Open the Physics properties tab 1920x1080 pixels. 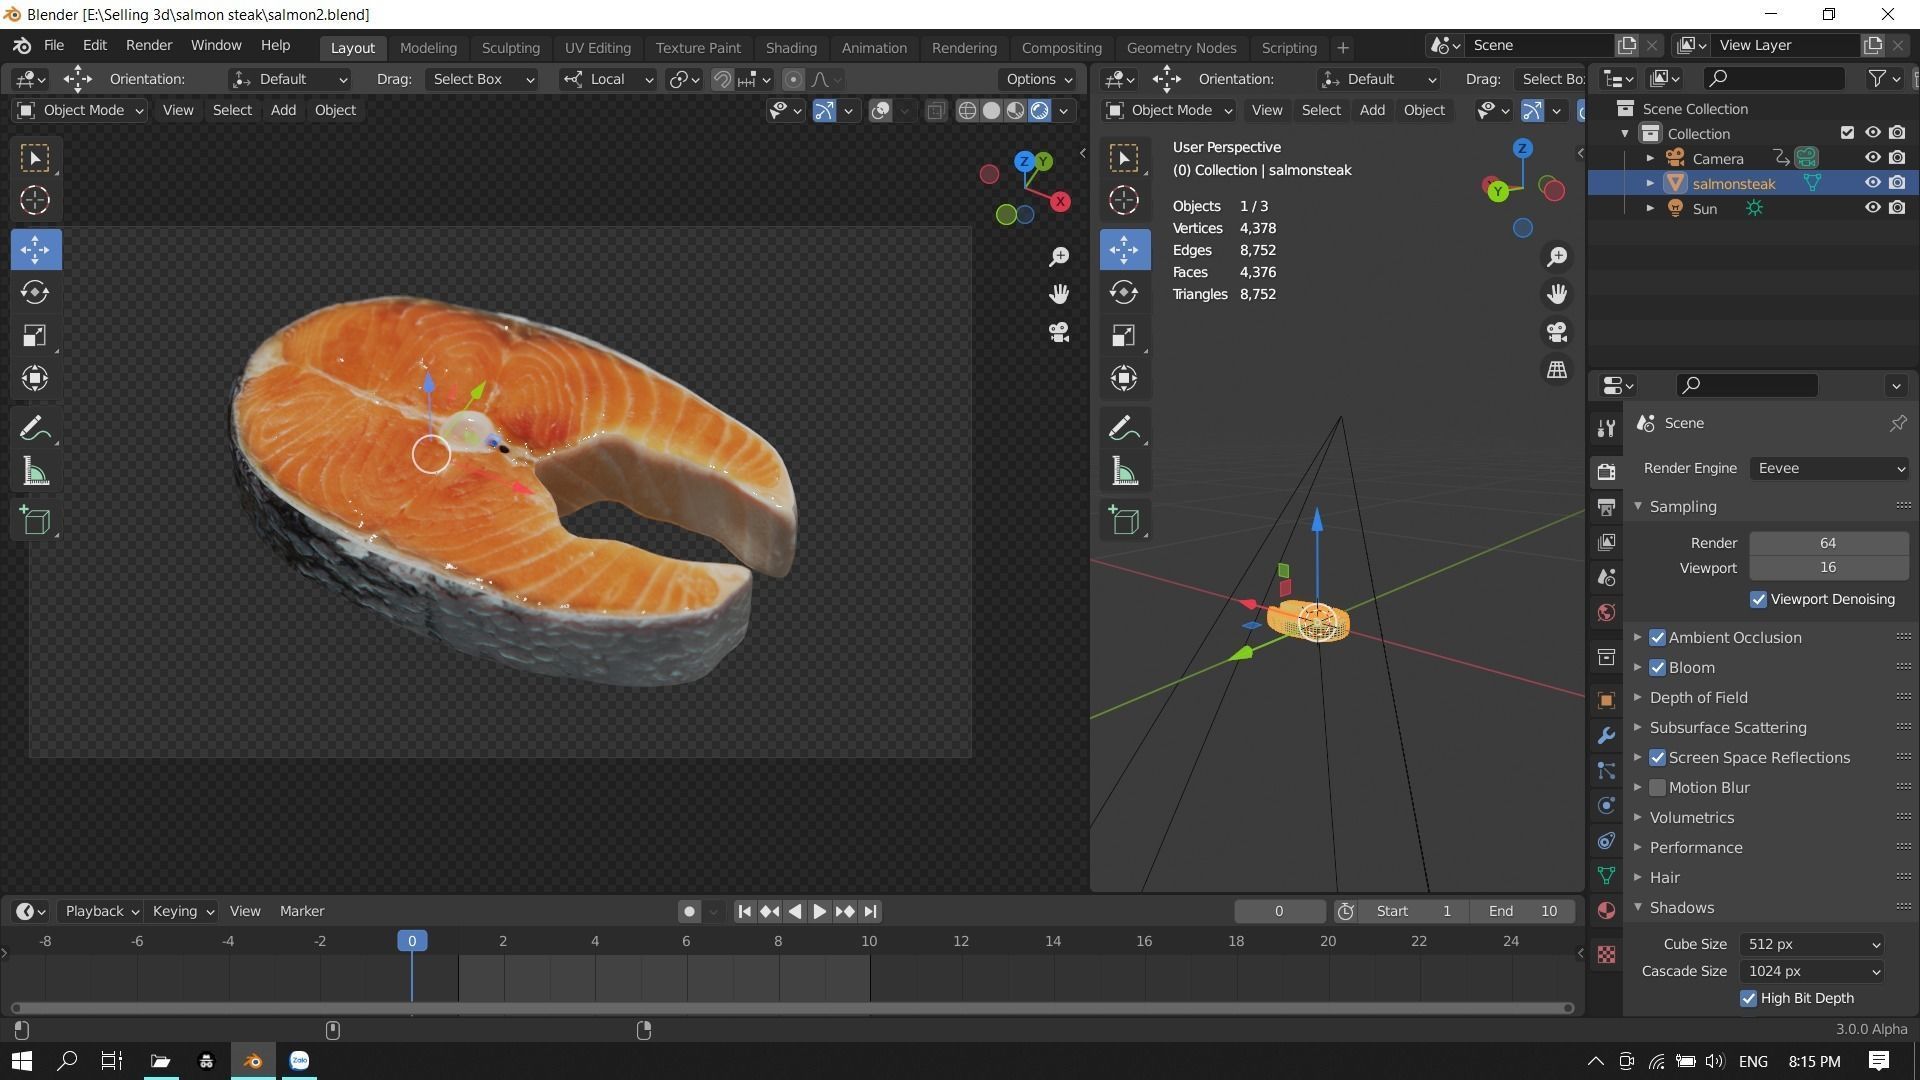(x=1606, y=806)
